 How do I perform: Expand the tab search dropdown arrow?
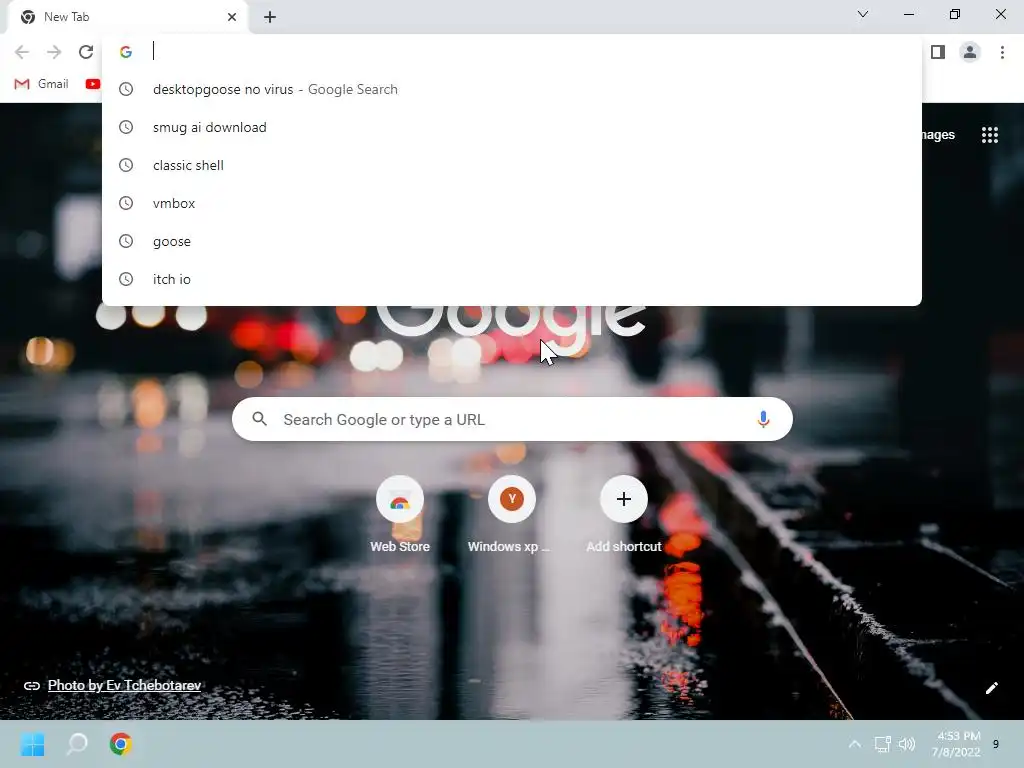(863, 14)
